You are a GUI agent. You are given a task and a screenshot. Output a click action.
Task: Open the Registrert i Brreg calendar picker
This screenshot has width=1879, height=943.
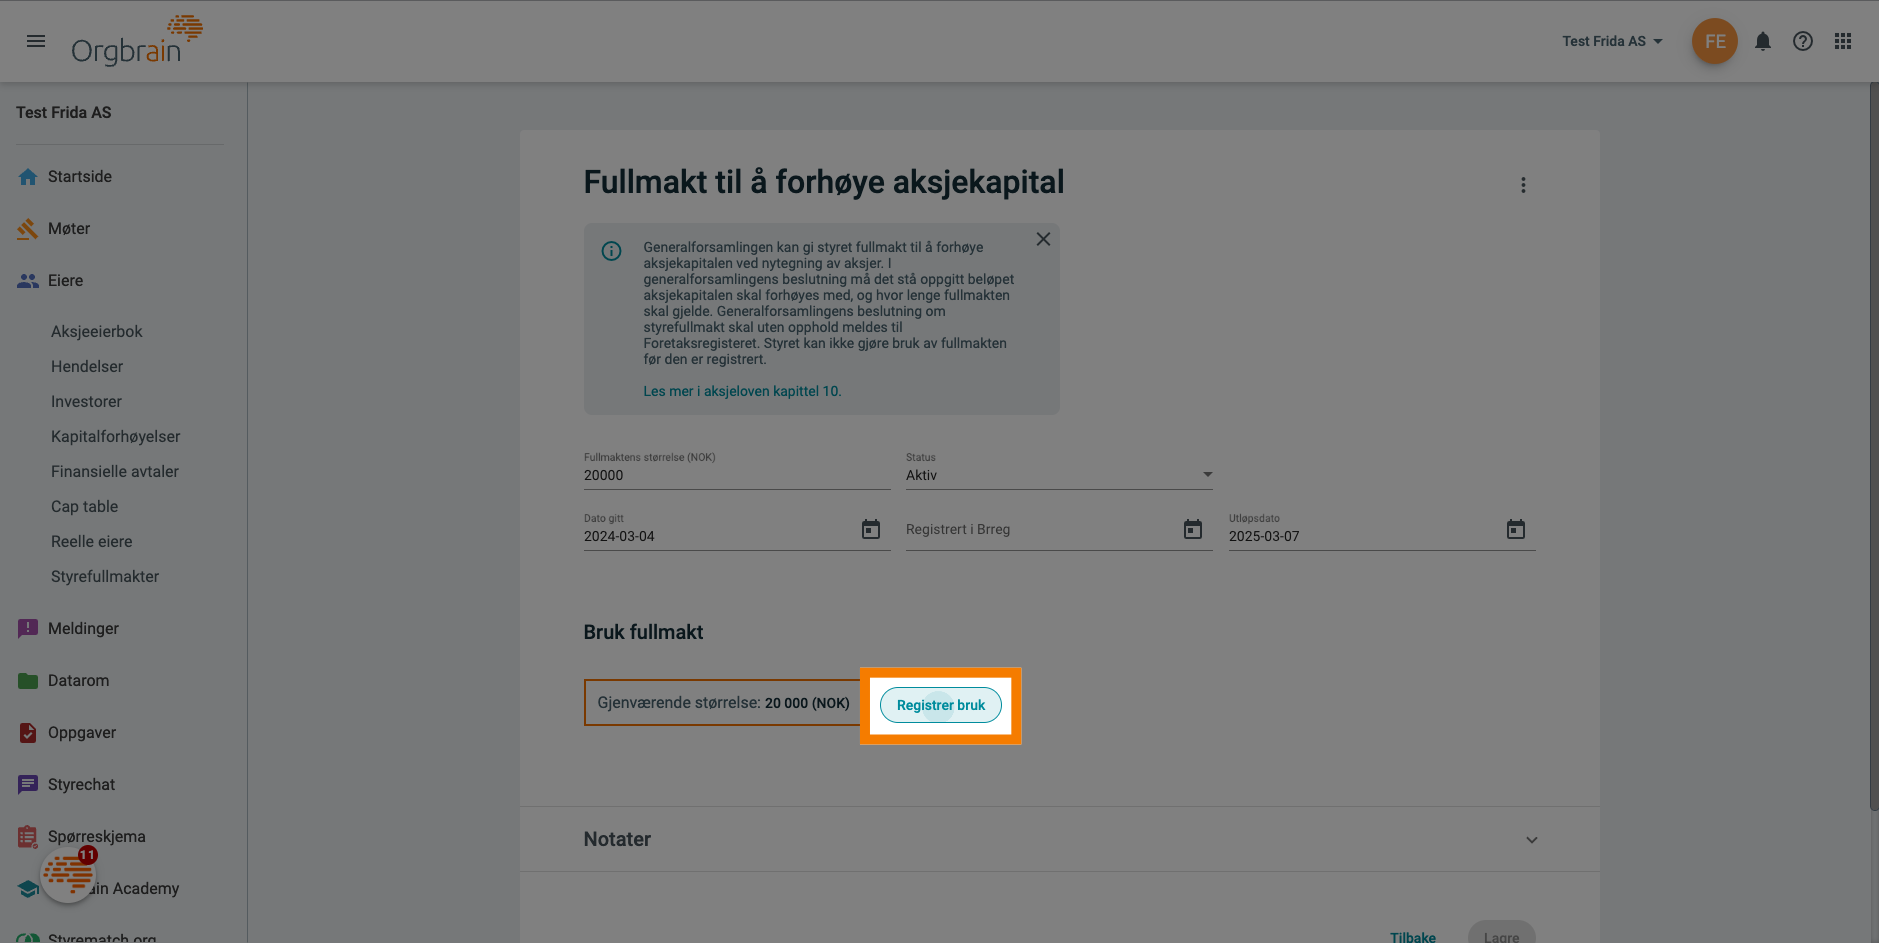tap(1193, 529)
